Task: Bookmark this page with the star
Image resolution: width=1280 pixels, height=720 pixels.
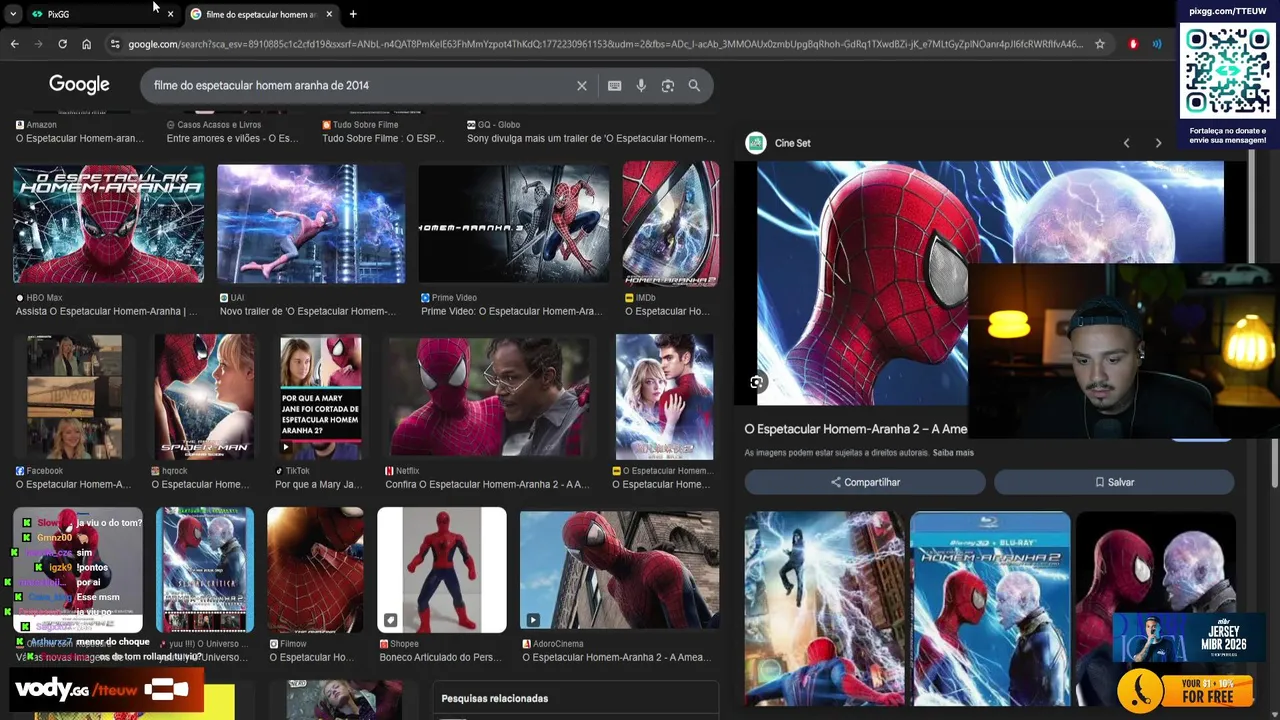Action: (x=1100, y=44)
